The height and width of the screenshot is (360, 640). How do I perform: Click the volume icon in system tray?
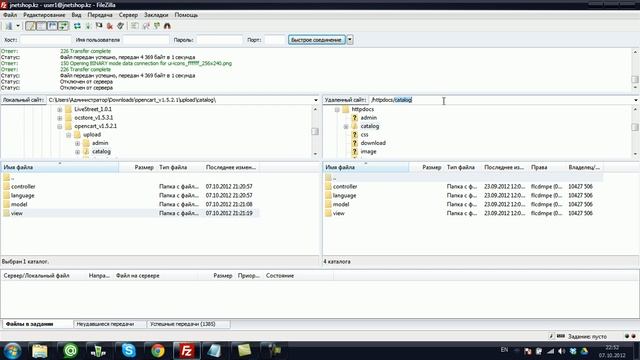tap(562, 351)
